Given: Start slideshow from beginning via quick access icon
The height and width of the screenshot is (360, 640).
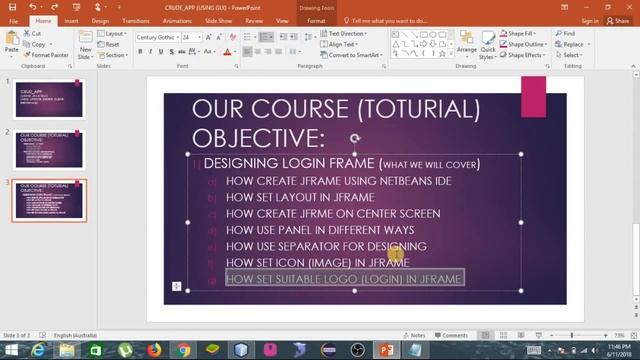Looking at the screenshot, I should coord(76,7).
